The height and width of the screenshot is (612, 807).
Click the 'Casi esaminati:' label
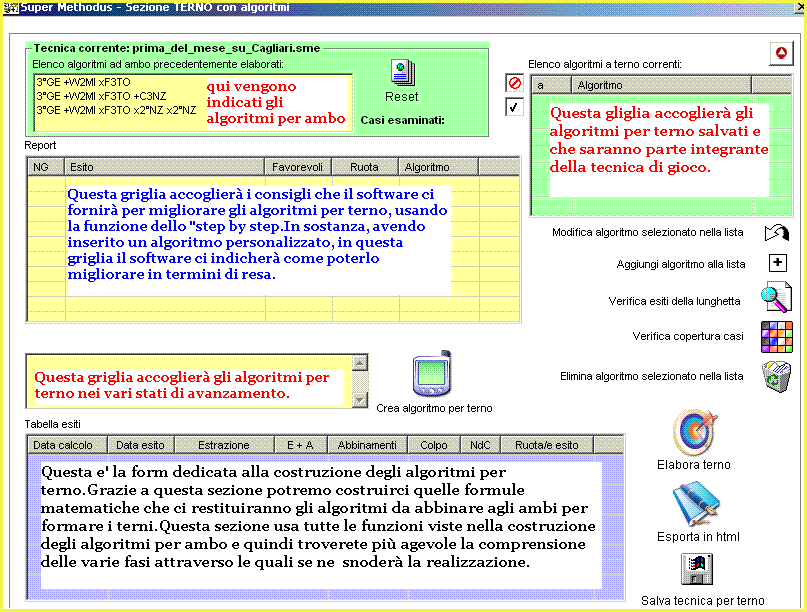tap(402, 120)
